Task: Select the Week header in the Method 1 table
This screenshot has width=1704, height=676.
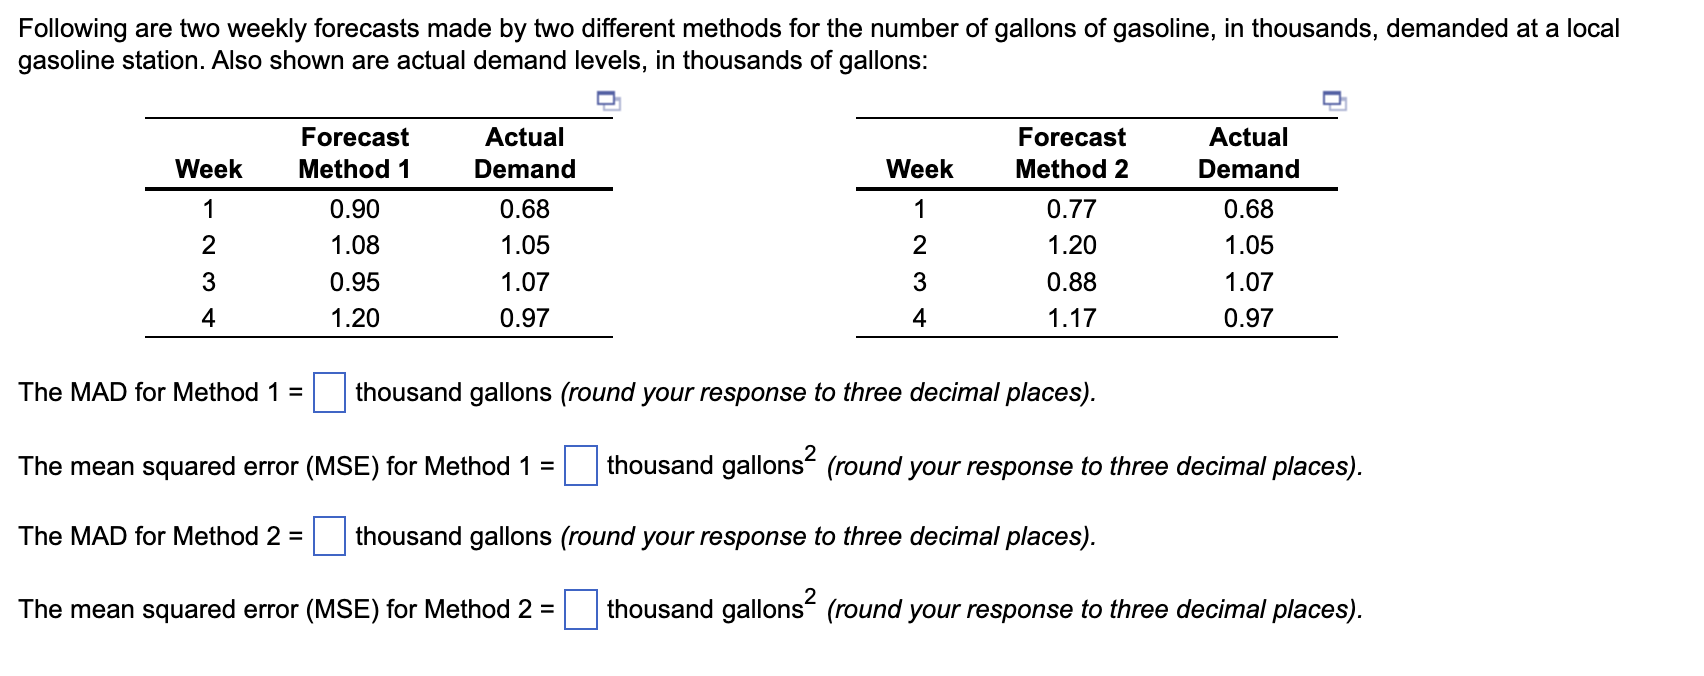Action: (x=209, y=169)
